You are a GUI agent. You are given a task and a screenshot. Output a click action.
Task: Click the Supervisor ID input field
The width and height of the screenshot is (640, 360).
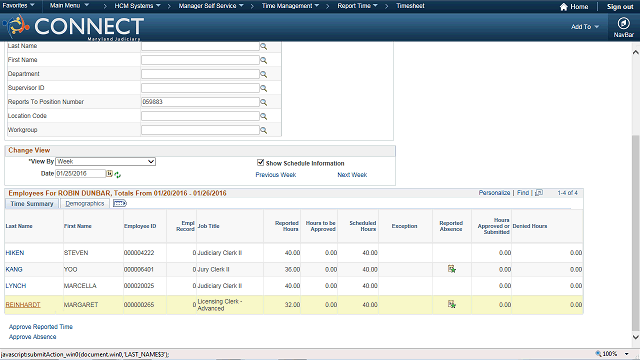tap(200, 88)
